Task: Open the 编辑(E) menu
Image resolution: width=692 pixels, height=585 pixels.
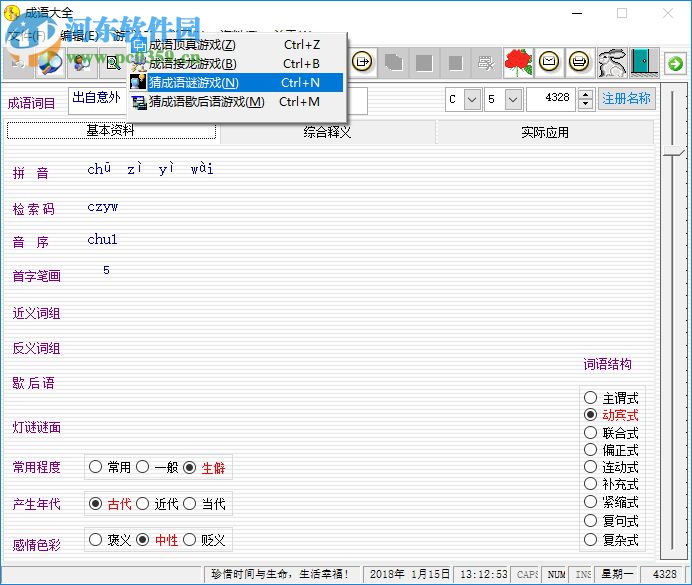Action: 79,36
